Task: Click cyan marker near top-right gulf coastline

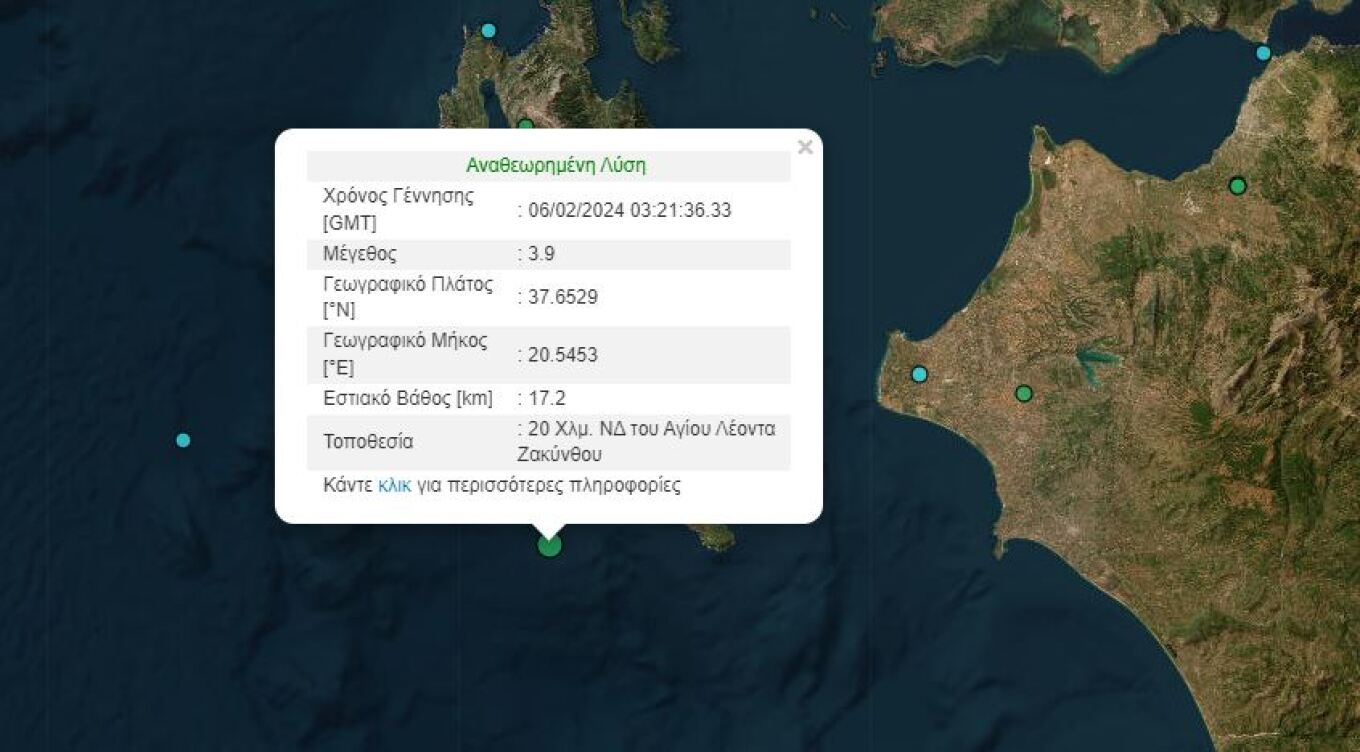Action: (x=1263, y=53)
